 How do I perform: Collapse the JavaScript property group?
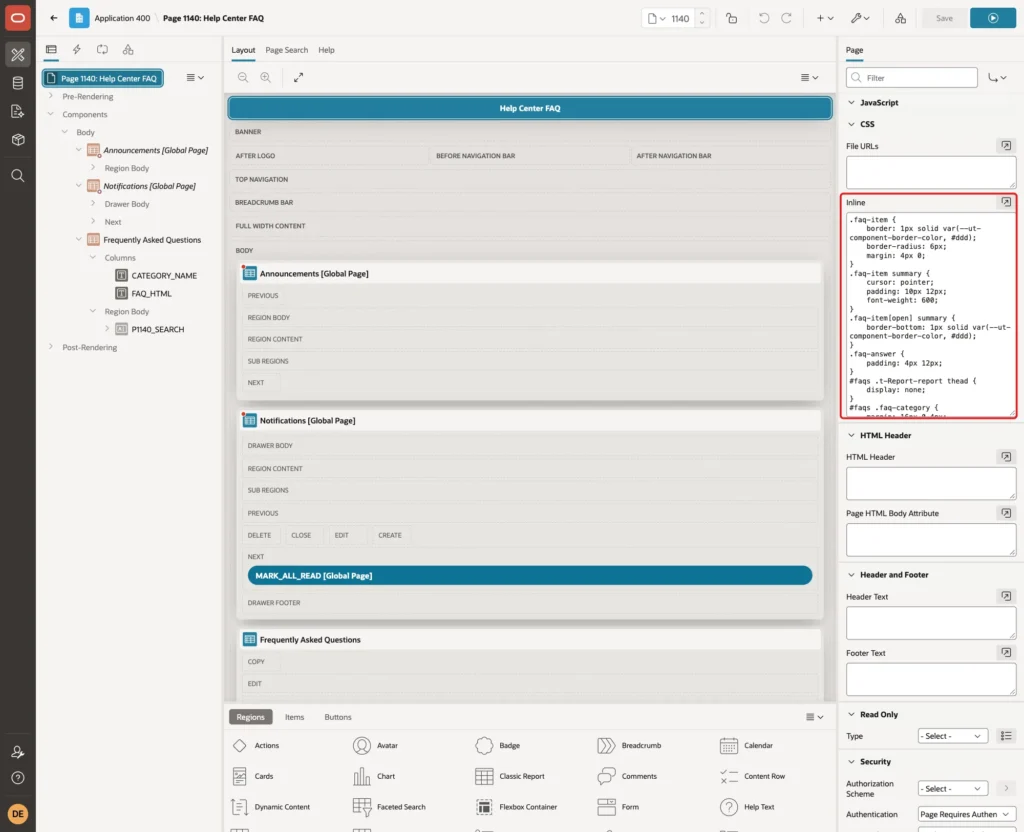pyautogui.click(x=851, y=103)
